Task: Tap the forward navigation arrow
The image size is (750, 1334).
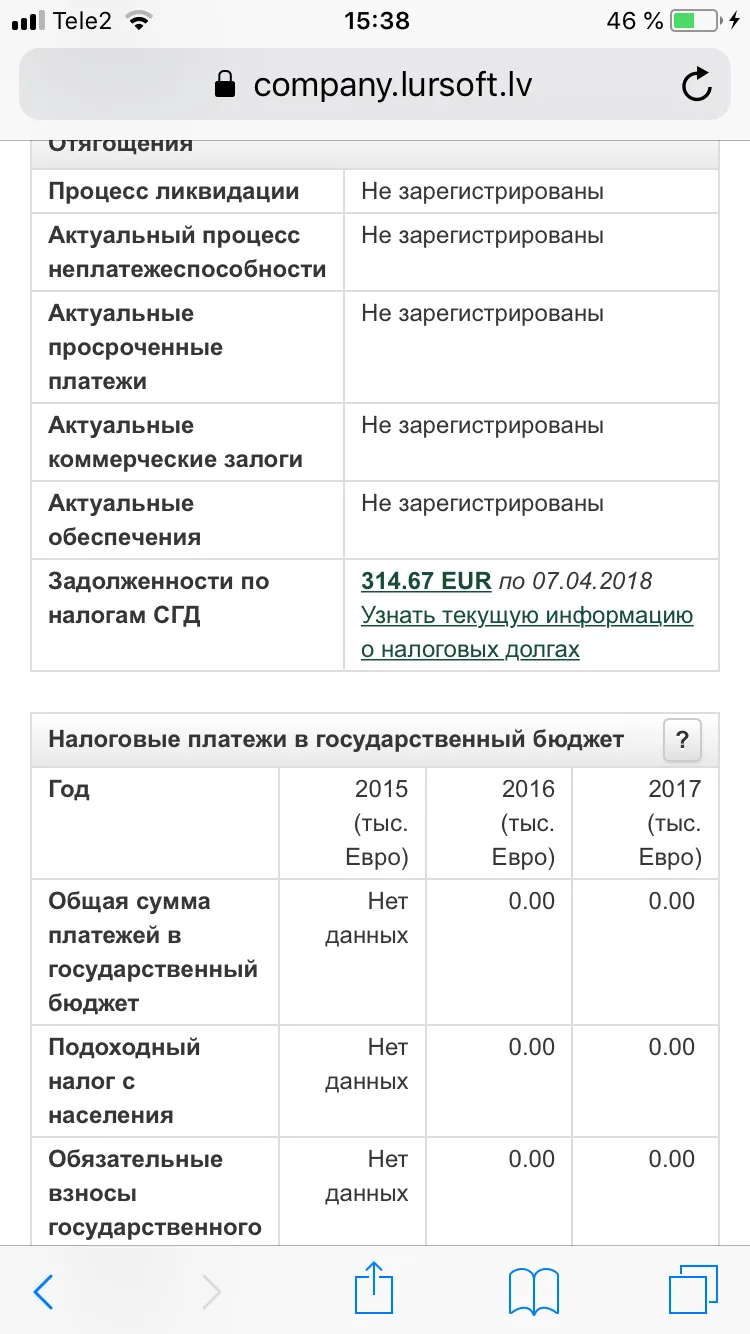Action: pyautogui.click(x=211, y=1292)
